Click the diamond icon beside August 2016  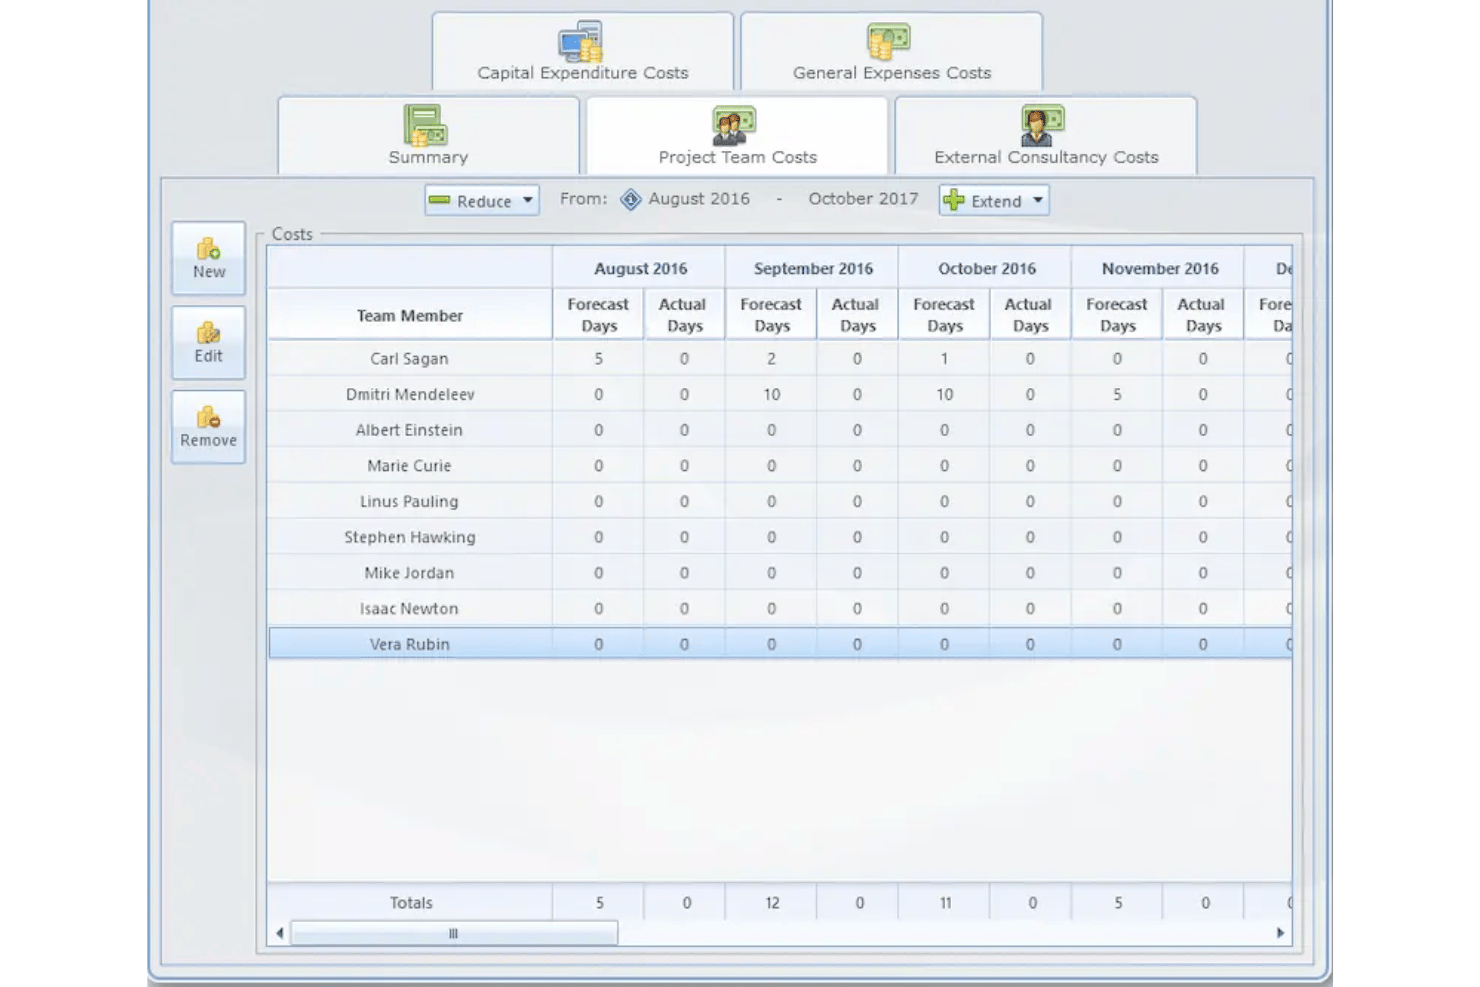[631, 199]
